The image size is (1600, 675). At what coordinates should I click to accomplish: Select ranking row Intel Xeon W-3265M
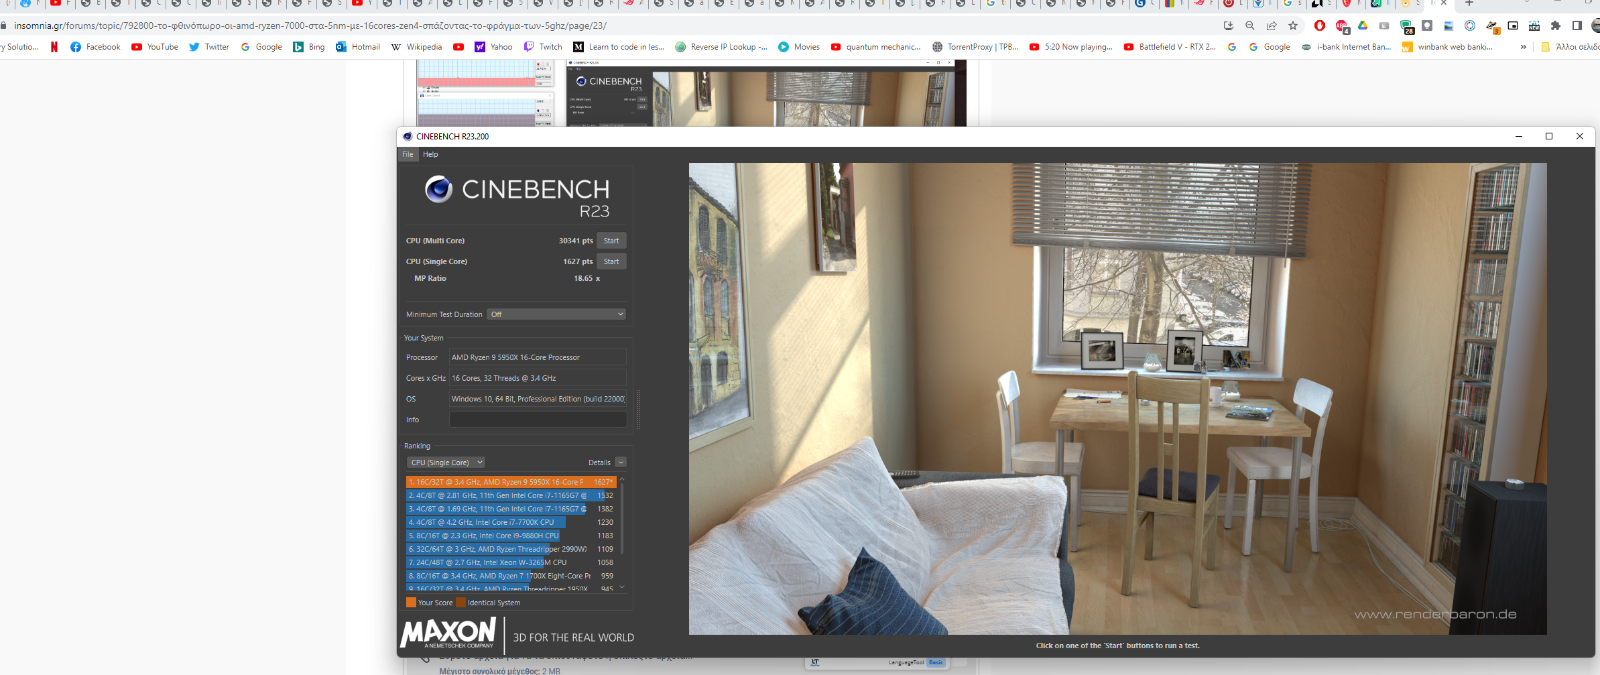[x=511, y=562]
